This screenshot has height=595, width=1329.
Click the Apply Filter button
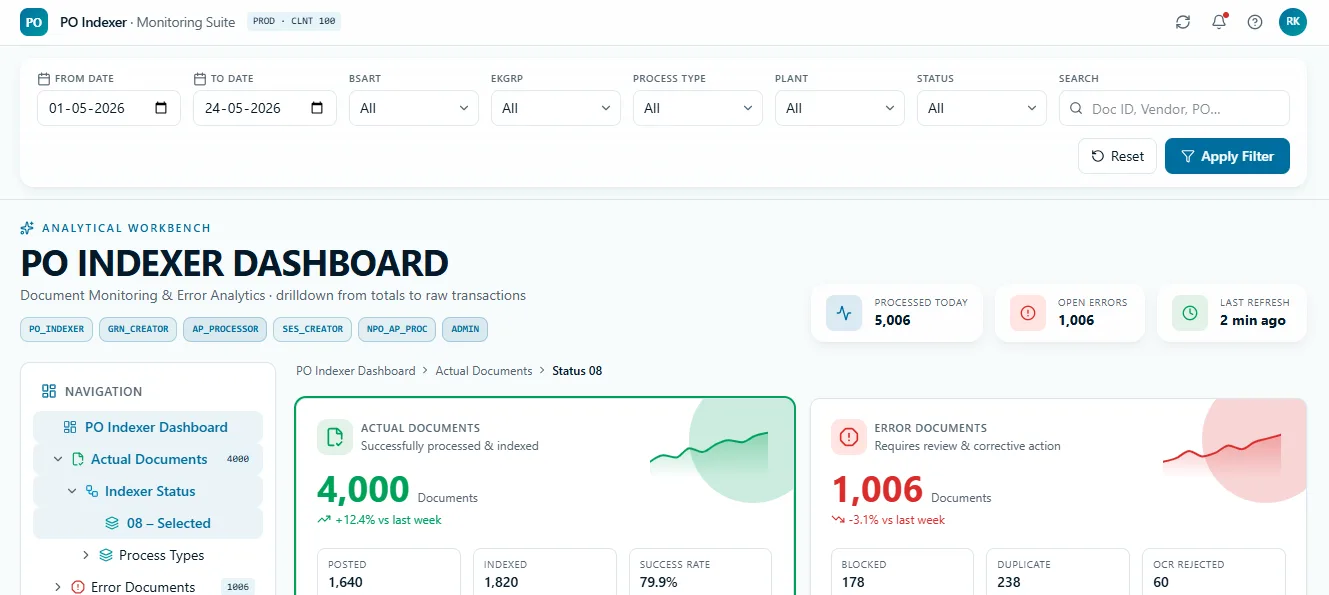coord(1227,156)
